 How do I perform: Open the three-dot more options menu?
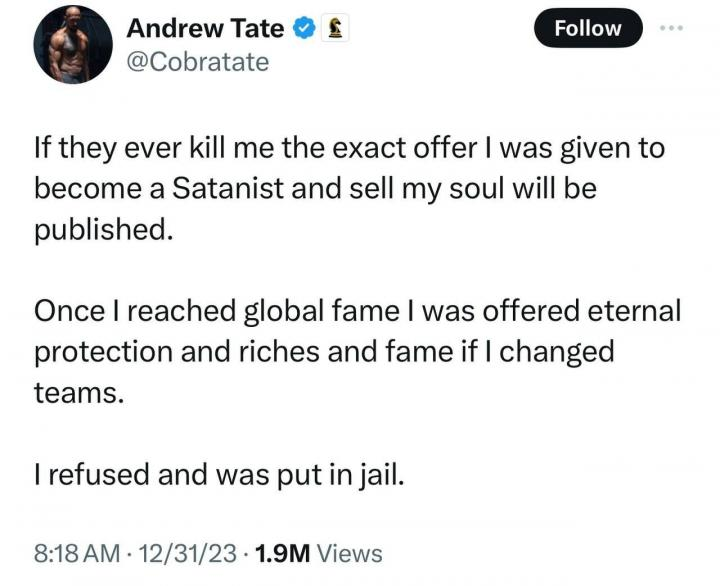click(x=672, y=27)
